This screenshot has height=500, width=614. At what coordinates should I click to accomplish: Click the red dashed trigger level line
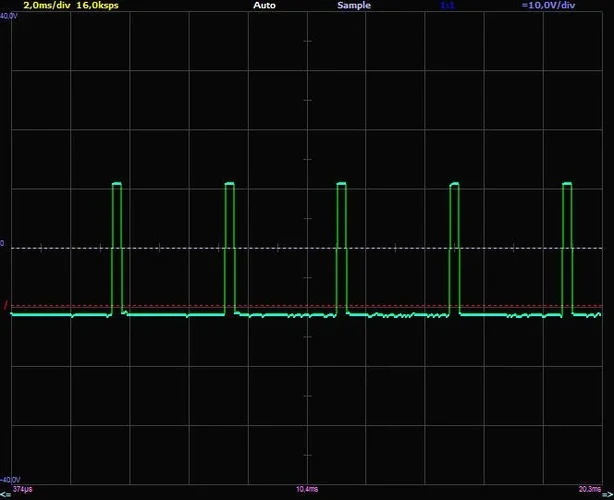point(300,306)
